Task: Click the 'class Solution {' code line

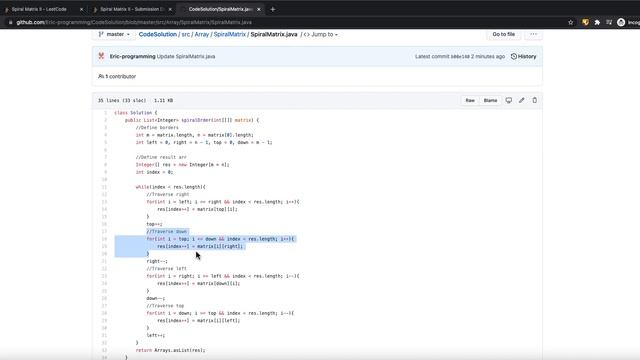Action: (x=136, y=113)
